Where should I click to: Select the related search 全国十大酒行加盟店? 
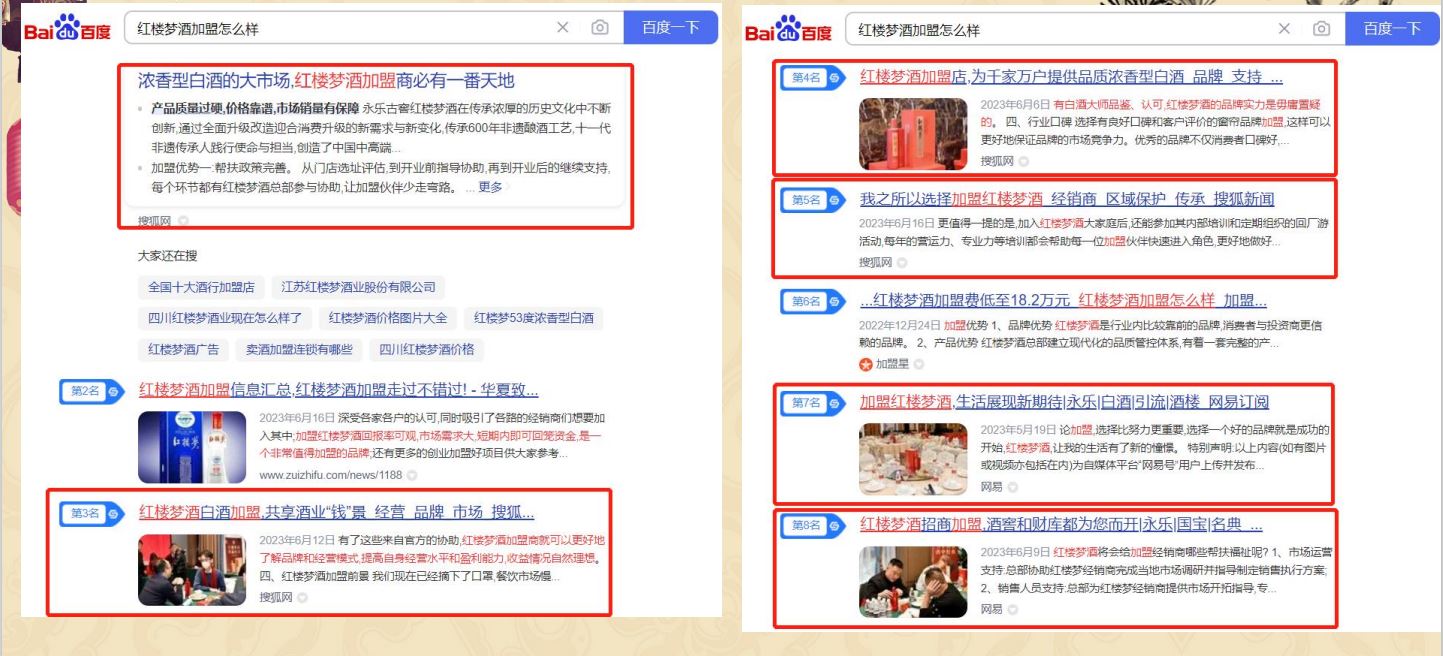click(x=201, y=288)
